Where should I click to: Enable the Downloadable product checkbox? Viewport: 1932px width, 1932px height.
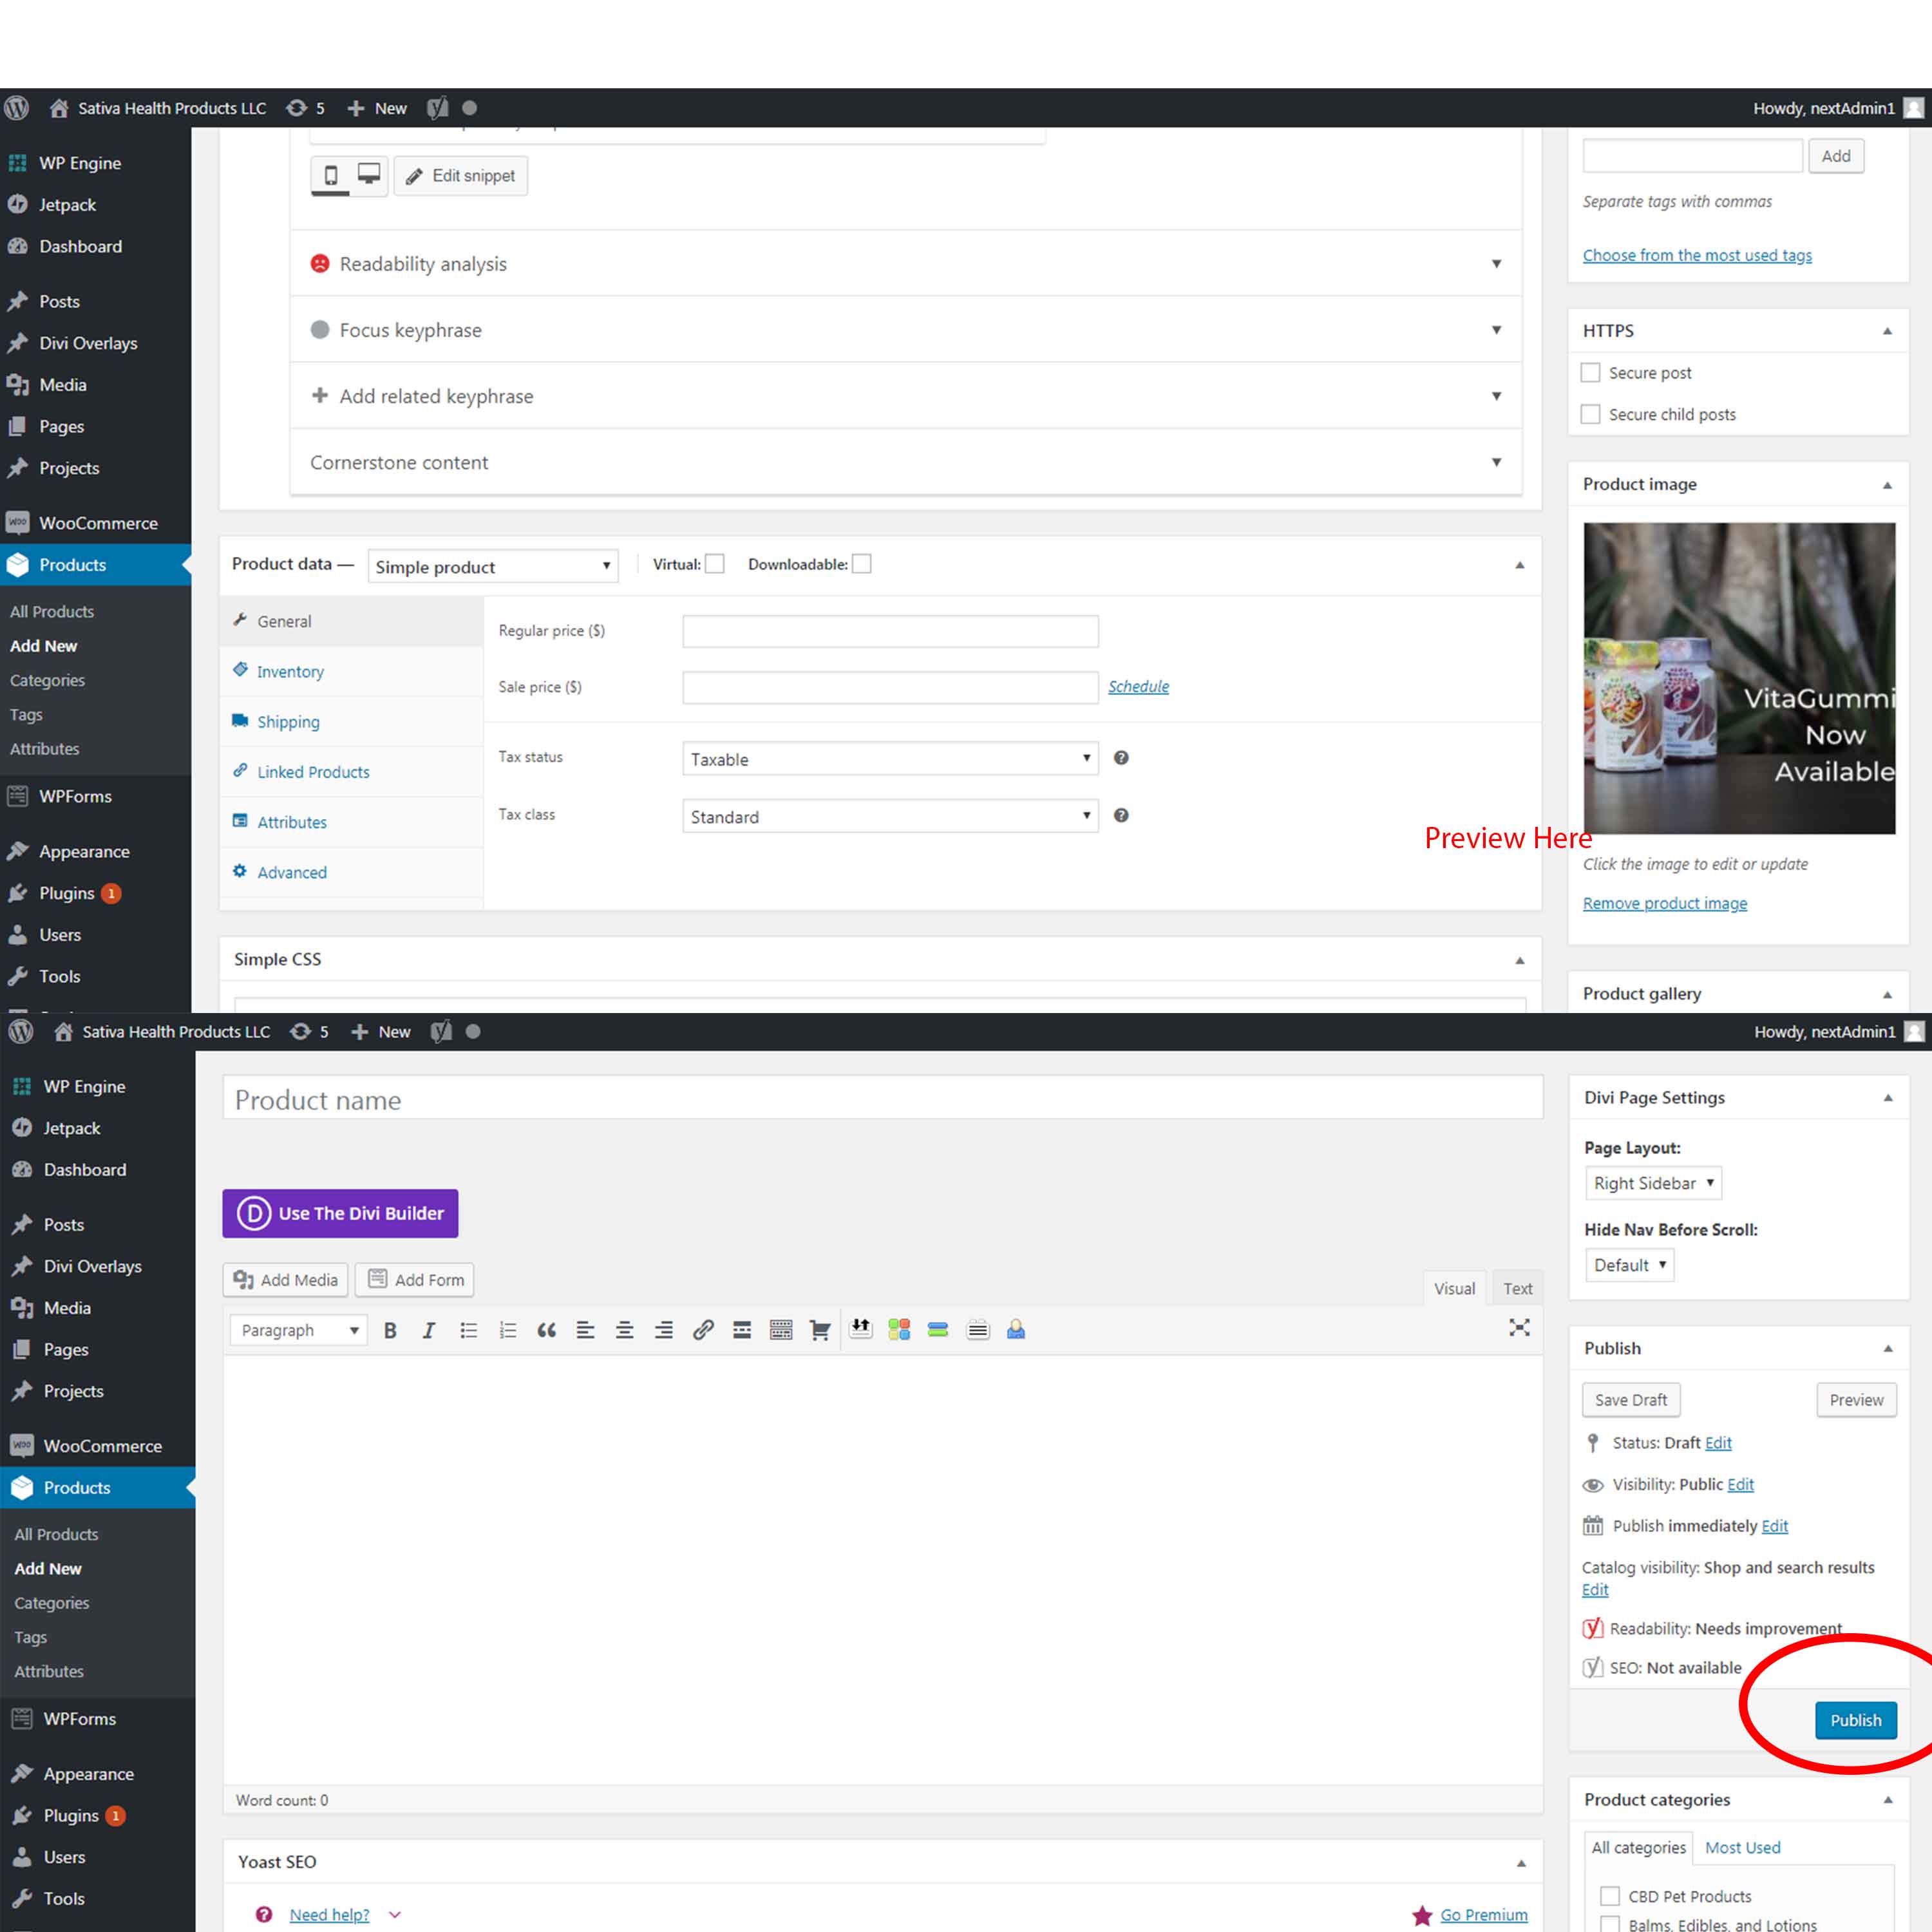861,564
